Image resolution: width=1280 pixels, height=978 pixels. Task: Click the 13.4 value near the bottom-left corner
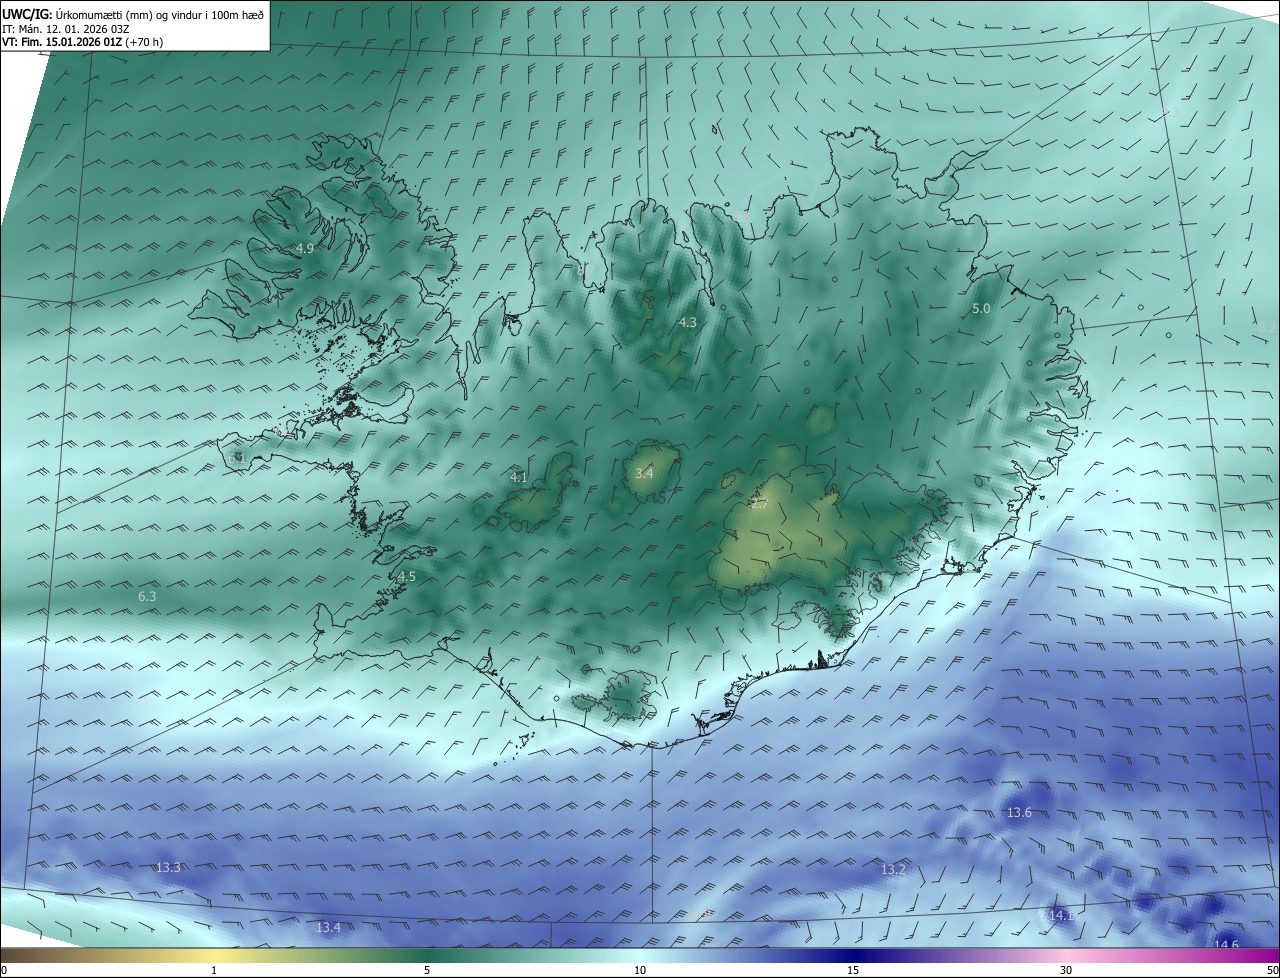pyautogui.click(x=328, y=928)
